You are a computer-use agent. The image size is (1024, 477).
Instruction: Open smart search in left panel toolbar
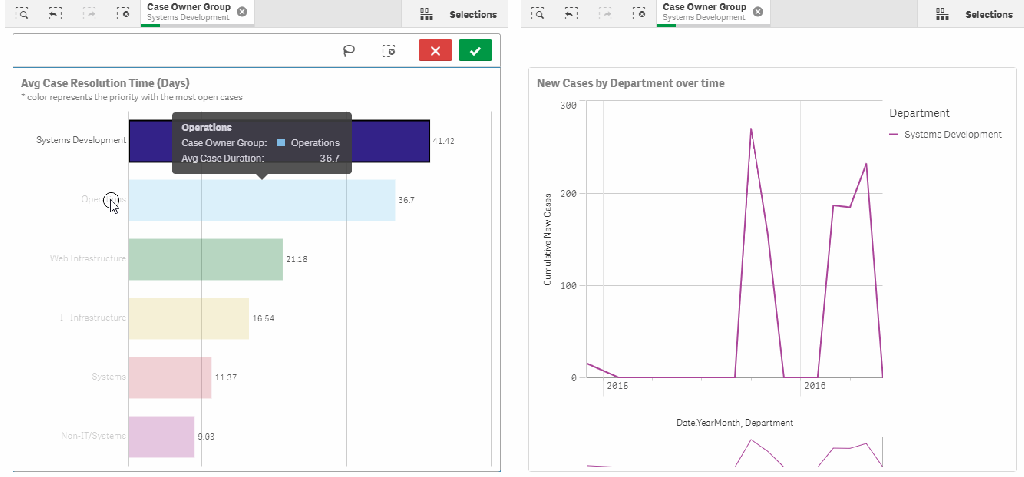(22, 13)
